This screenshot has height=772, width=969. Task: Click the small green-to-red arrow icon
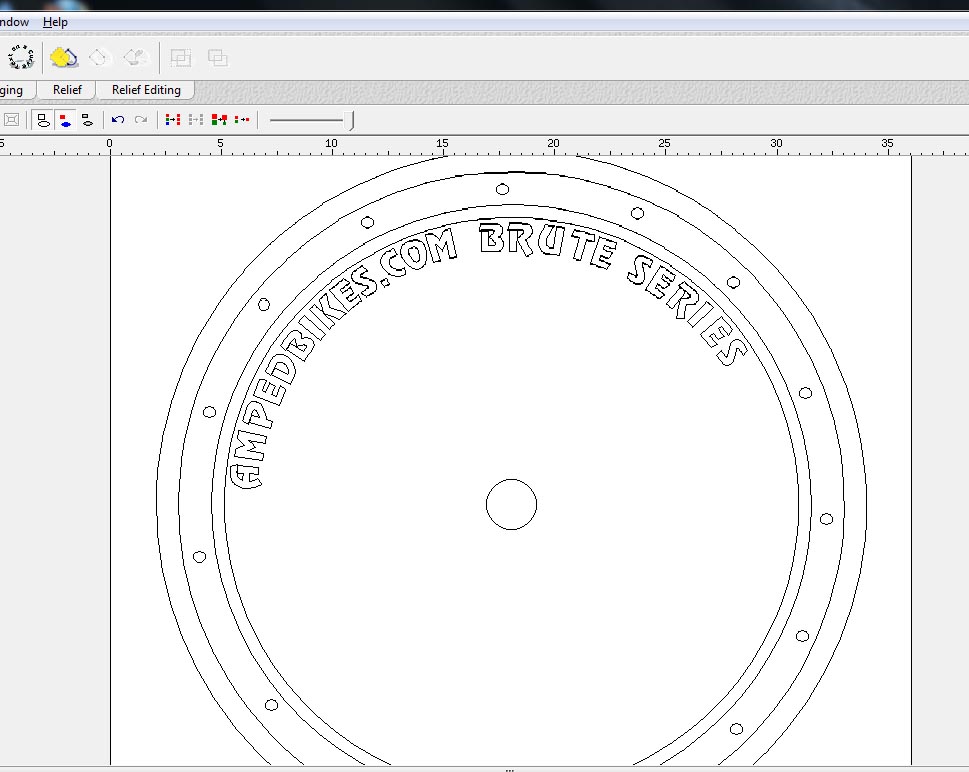tap(242, 120)
